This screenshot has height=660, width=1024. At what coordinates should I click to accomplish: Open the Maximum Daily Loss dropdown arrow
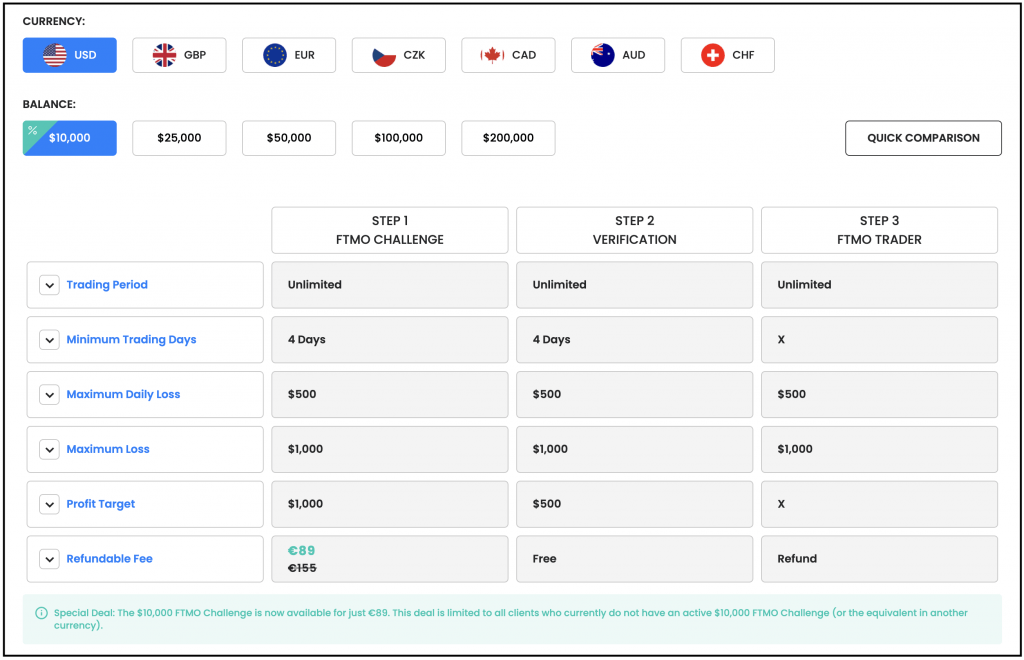click(49, 395)
